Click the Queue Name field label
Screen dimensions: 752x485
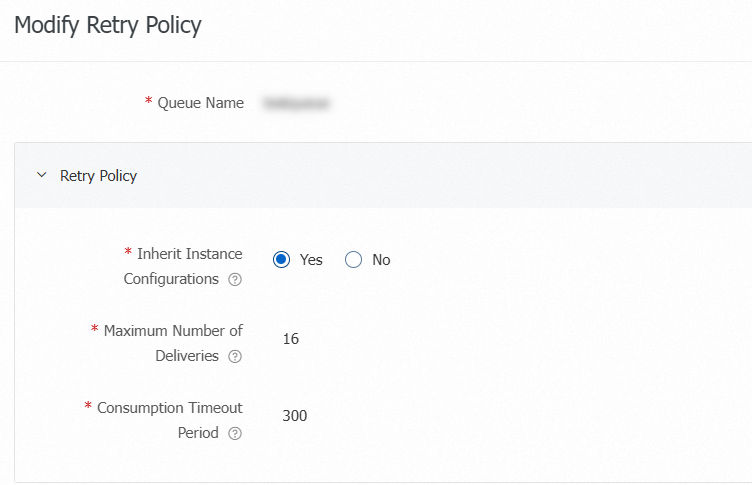point(201,103)
